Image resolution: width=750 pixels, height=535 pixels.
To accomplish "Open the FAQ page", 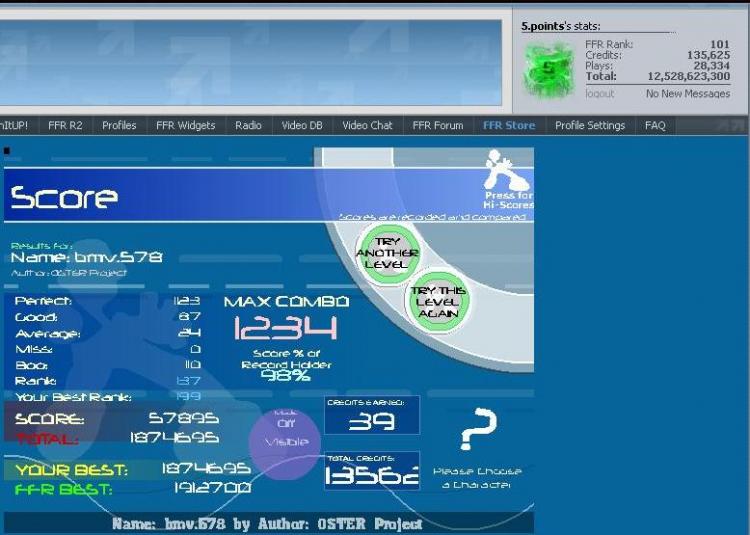I will pos(655,126).
